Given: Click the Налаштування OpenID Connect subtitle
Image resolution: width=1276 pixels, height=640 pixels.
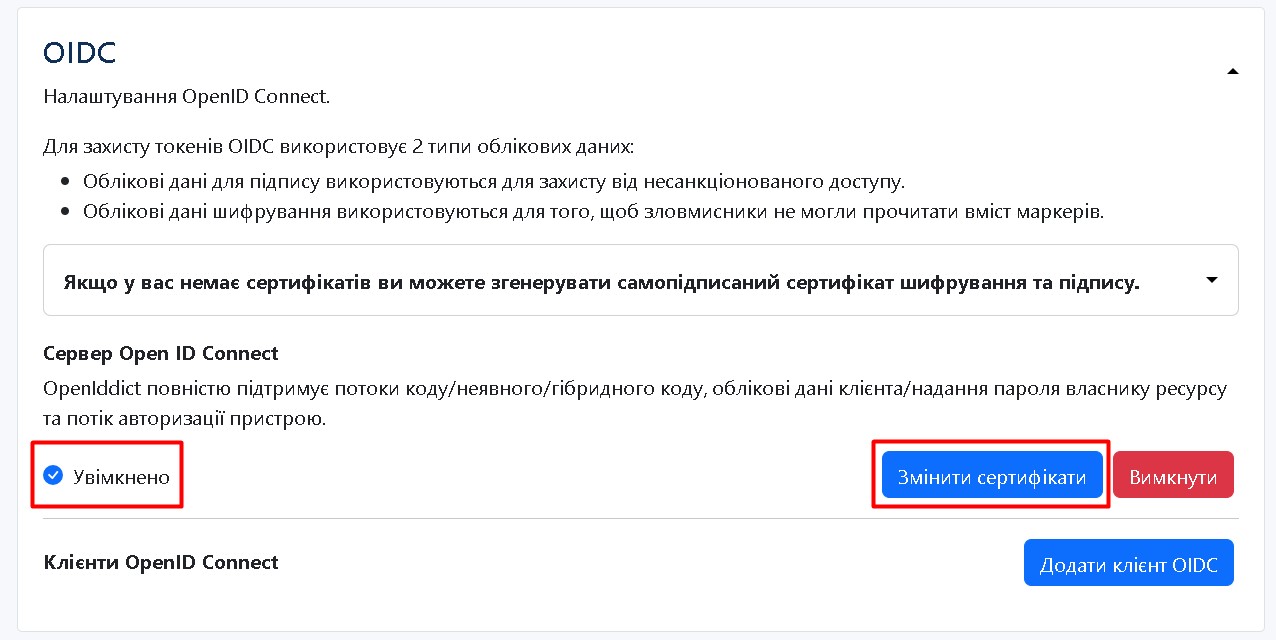Looking at the screenshot, I should point(187,97).
